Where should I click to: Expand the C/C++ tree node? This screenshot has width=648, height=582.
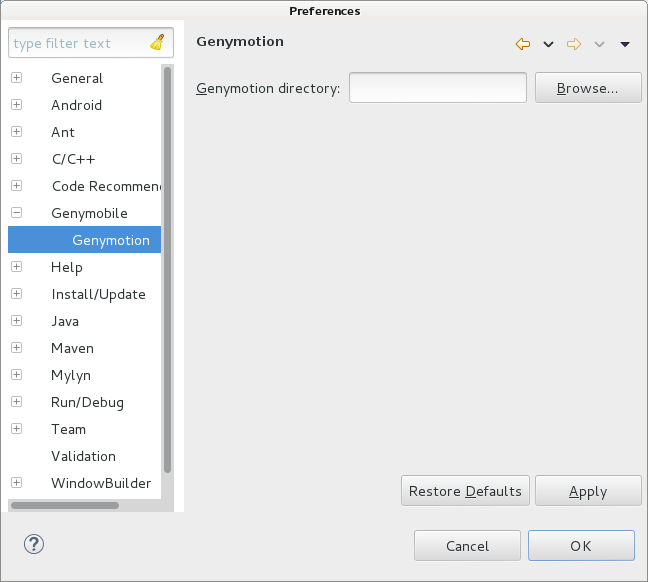click(x=17, y=159)
